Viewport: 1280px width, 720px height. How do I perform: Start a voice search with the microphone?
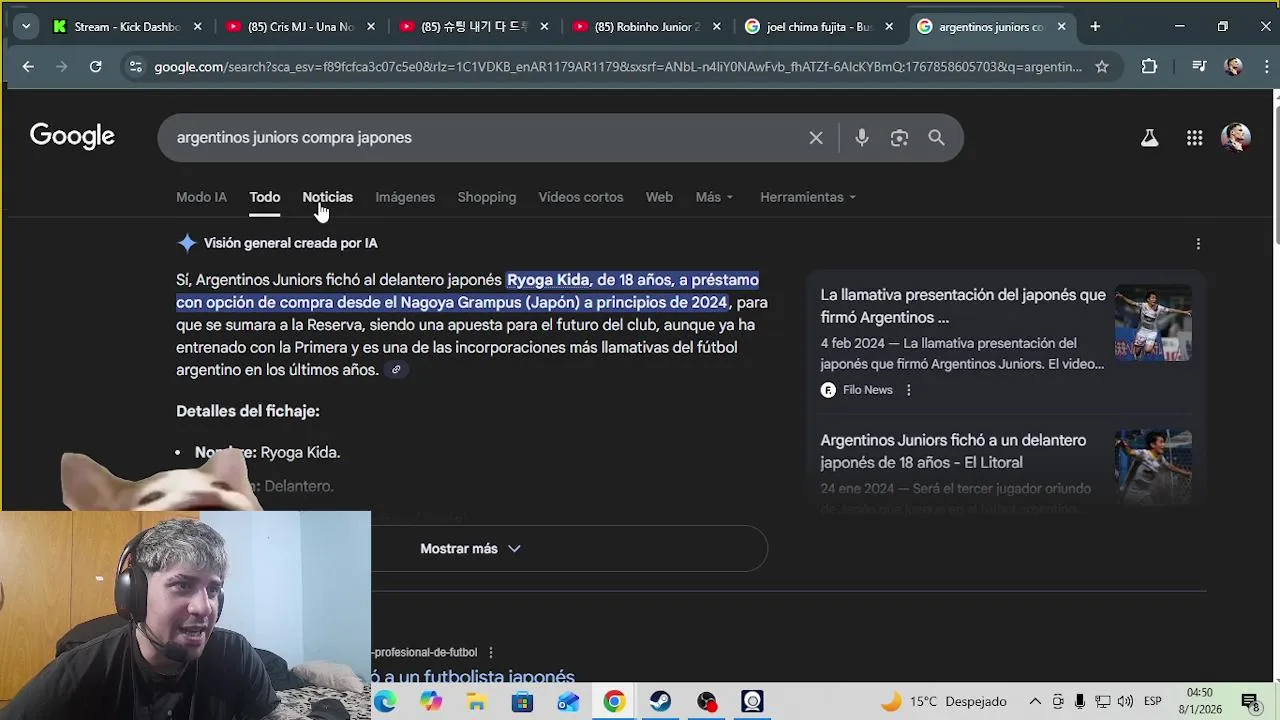tap(862, 138)
